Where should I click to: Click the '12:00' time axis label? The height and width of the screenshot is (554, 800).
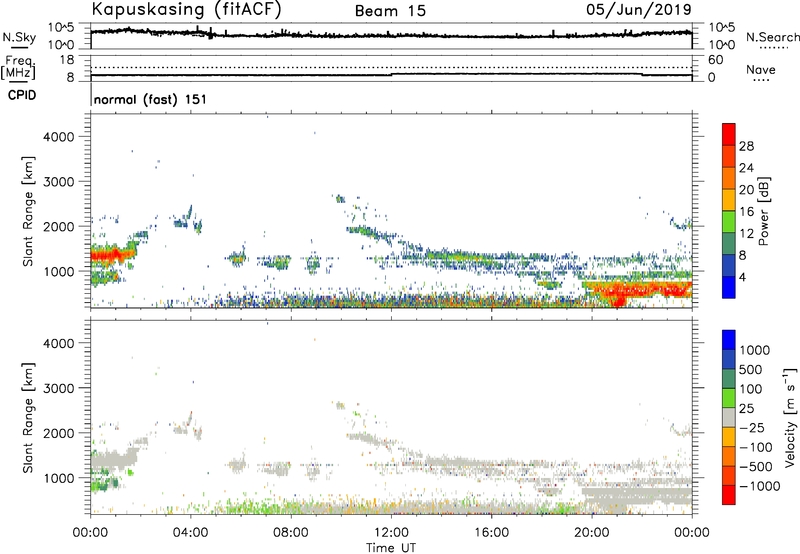(391, 533)
